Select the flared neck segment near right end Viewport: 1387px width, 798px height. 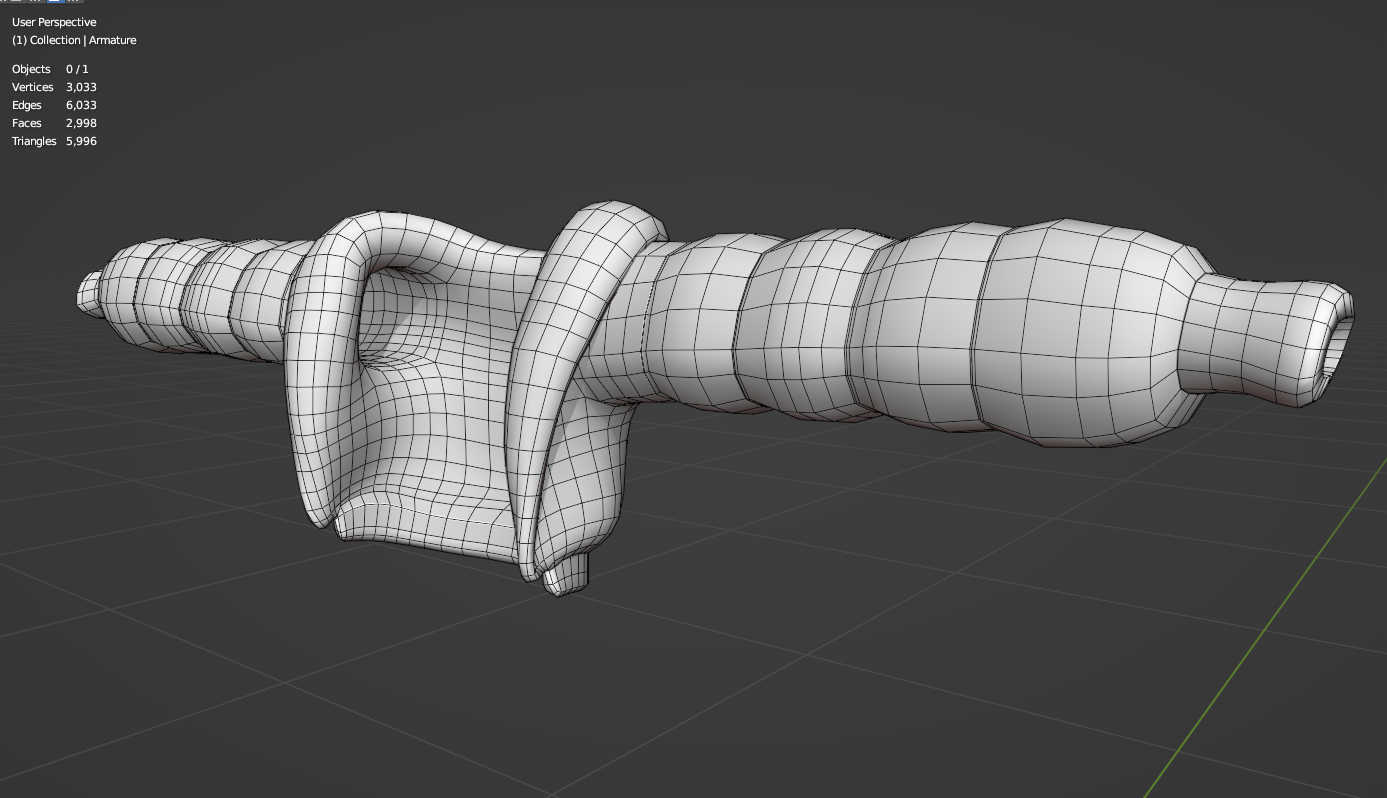[1245, 340]
